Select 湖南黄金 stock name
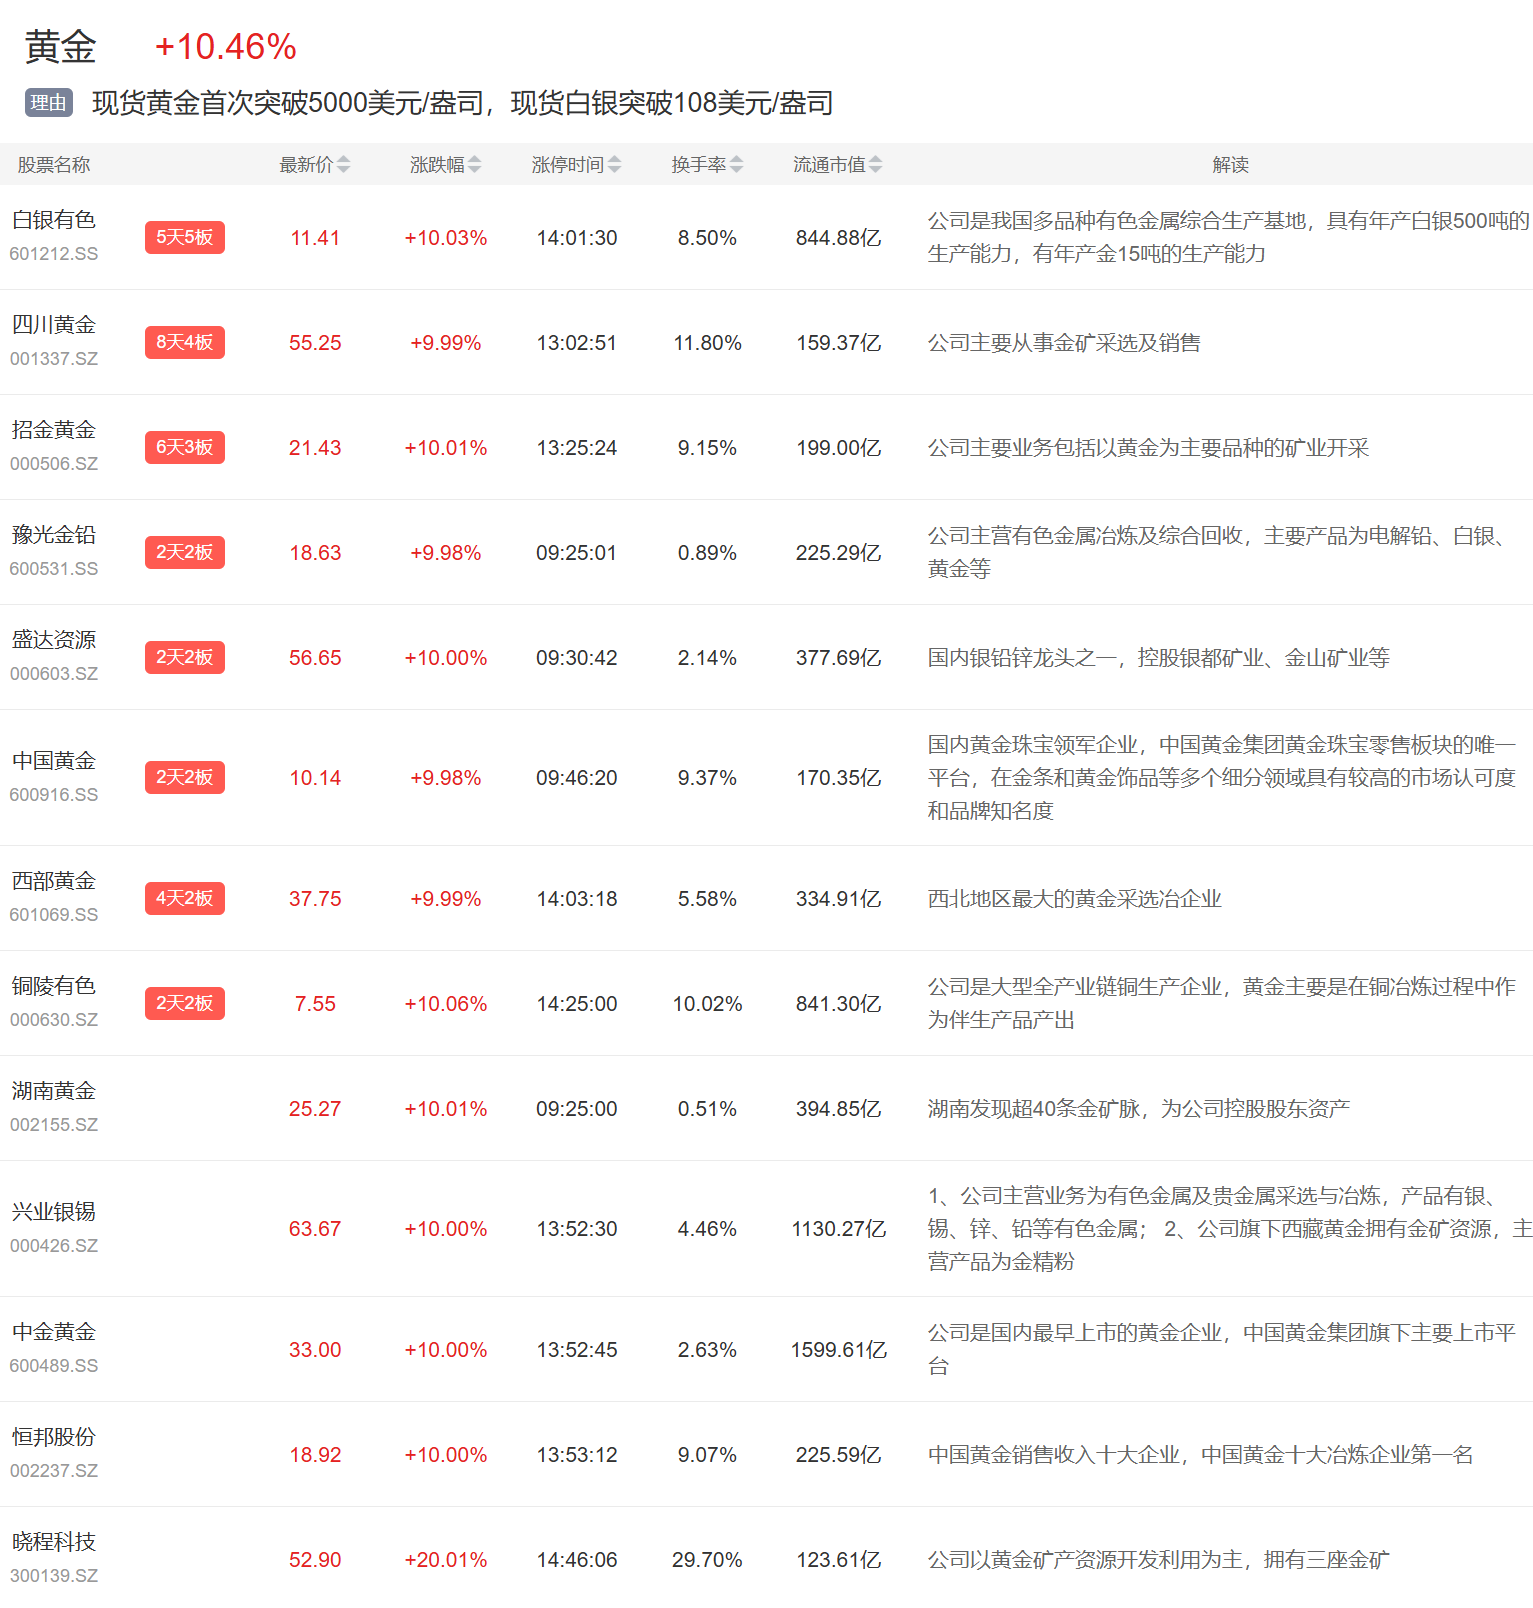 pyautogui.click(x=54, y=1092)
